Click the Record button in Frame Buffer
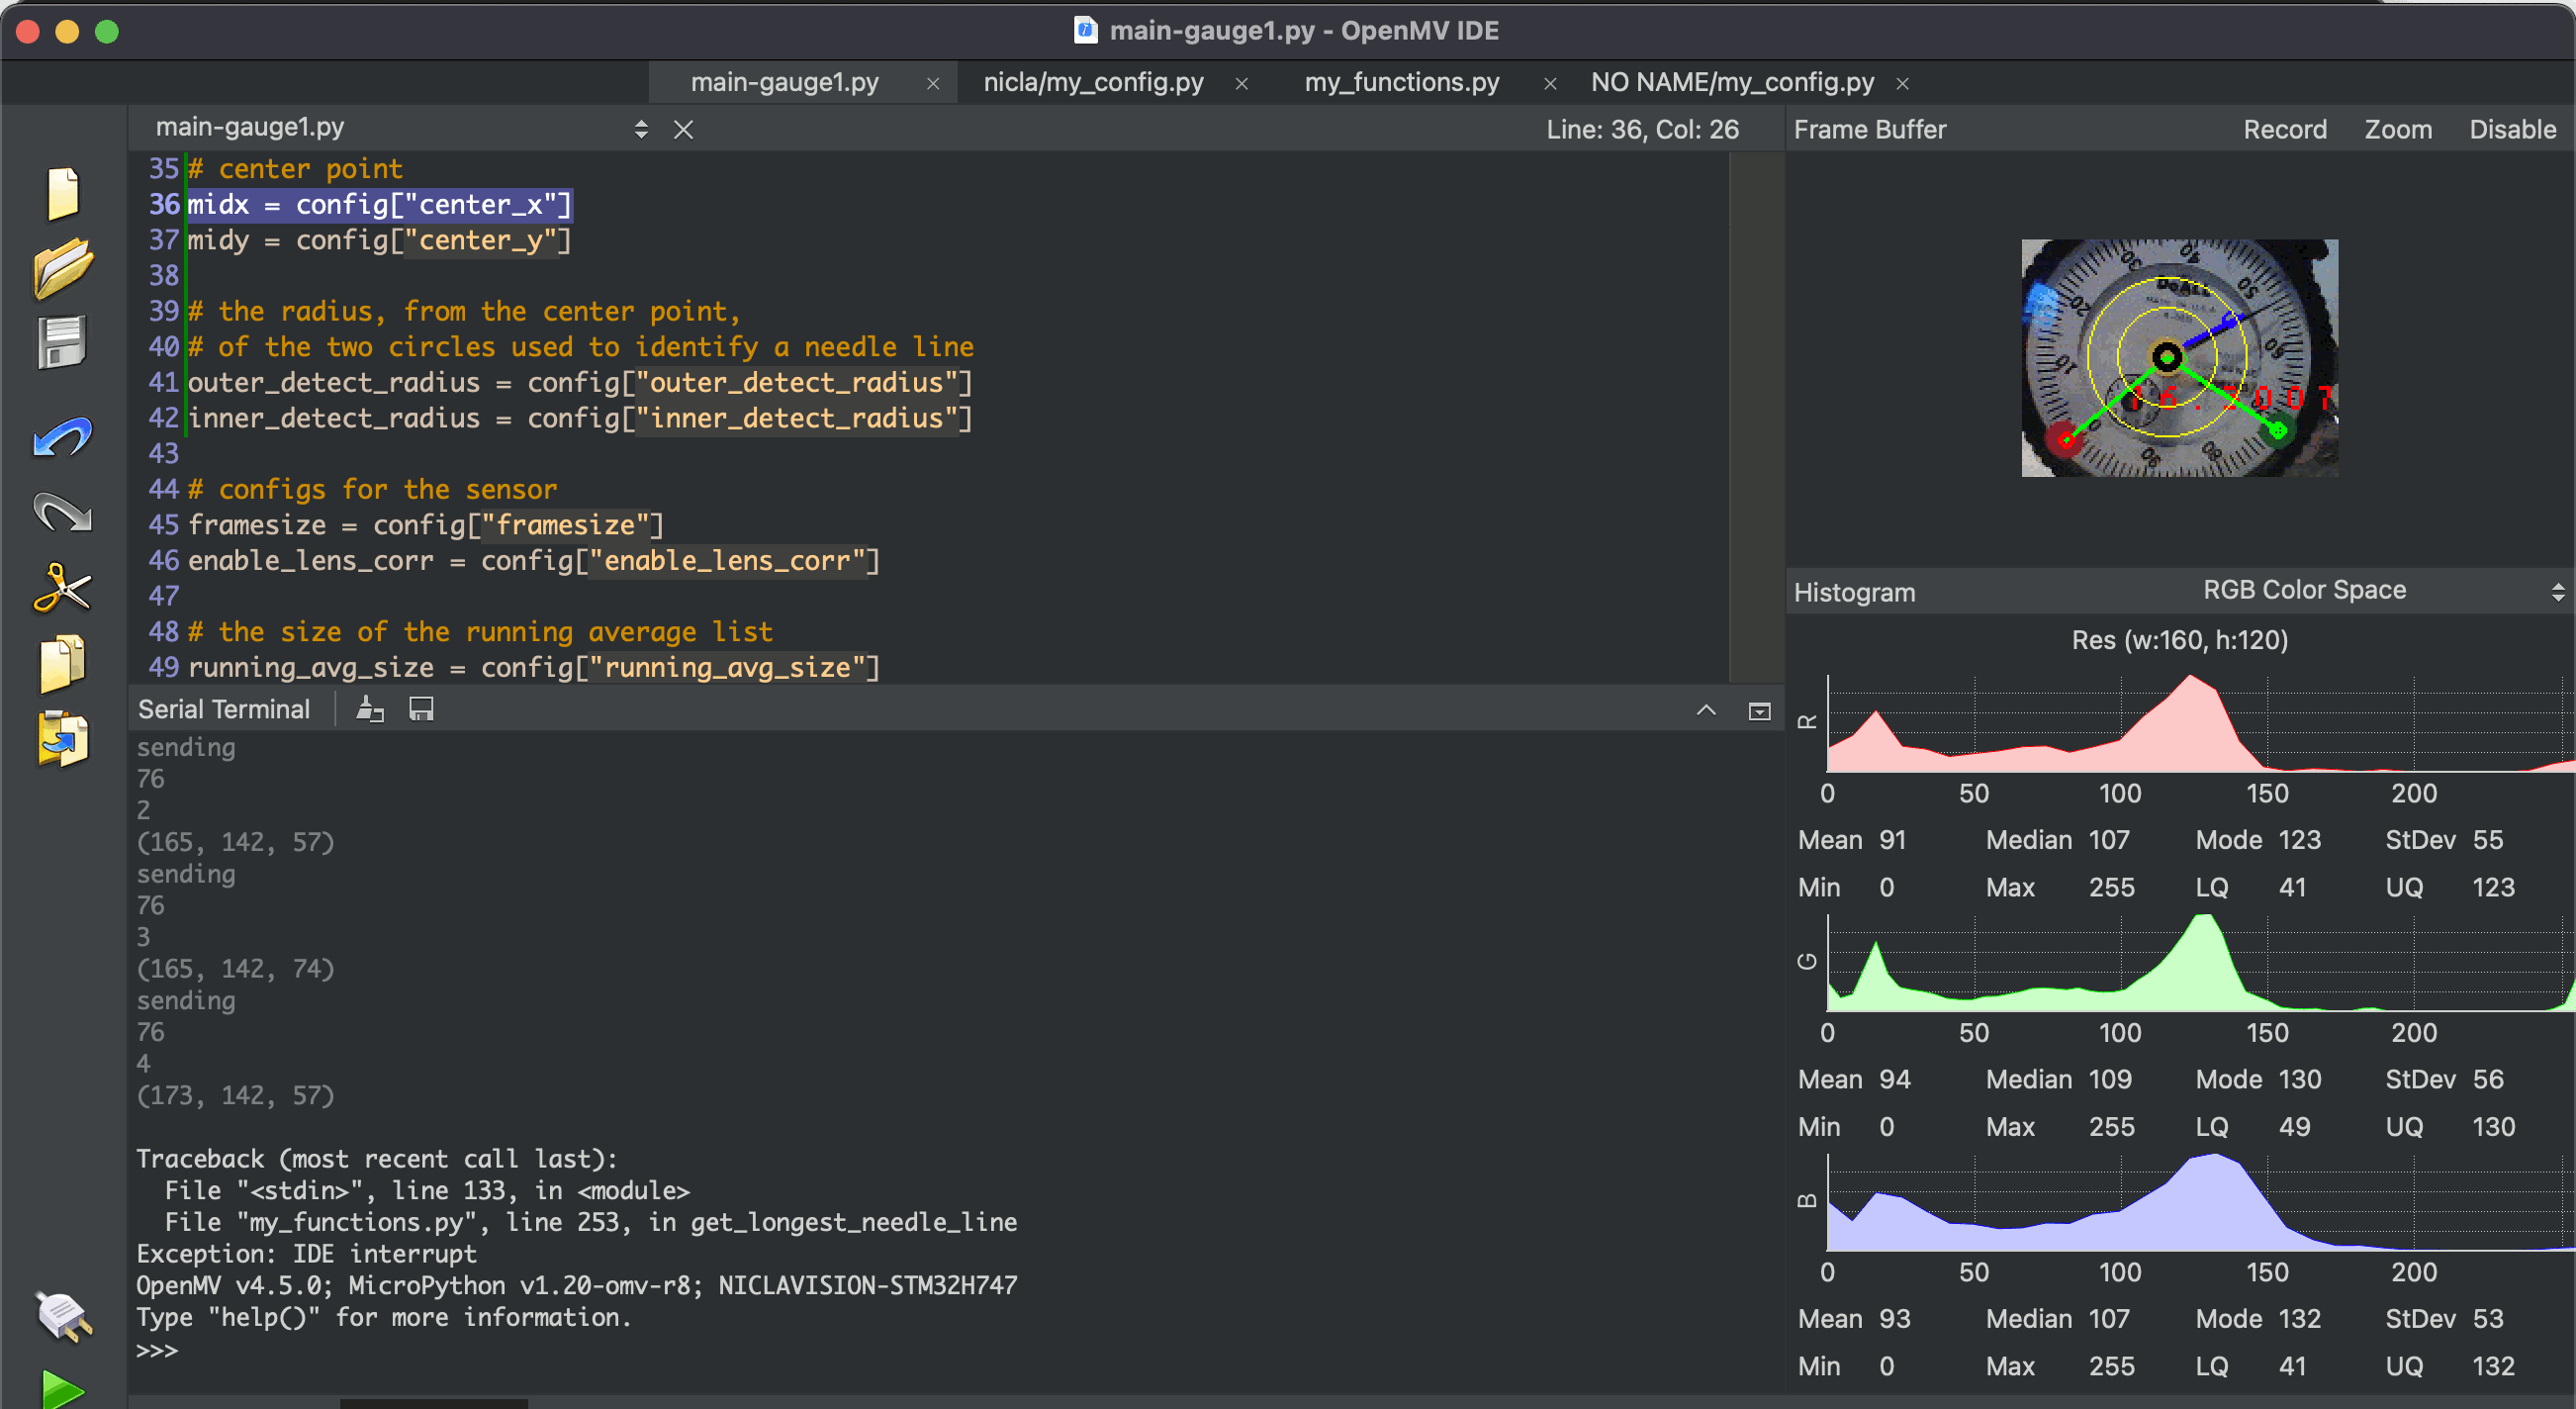 (2284, 129)
